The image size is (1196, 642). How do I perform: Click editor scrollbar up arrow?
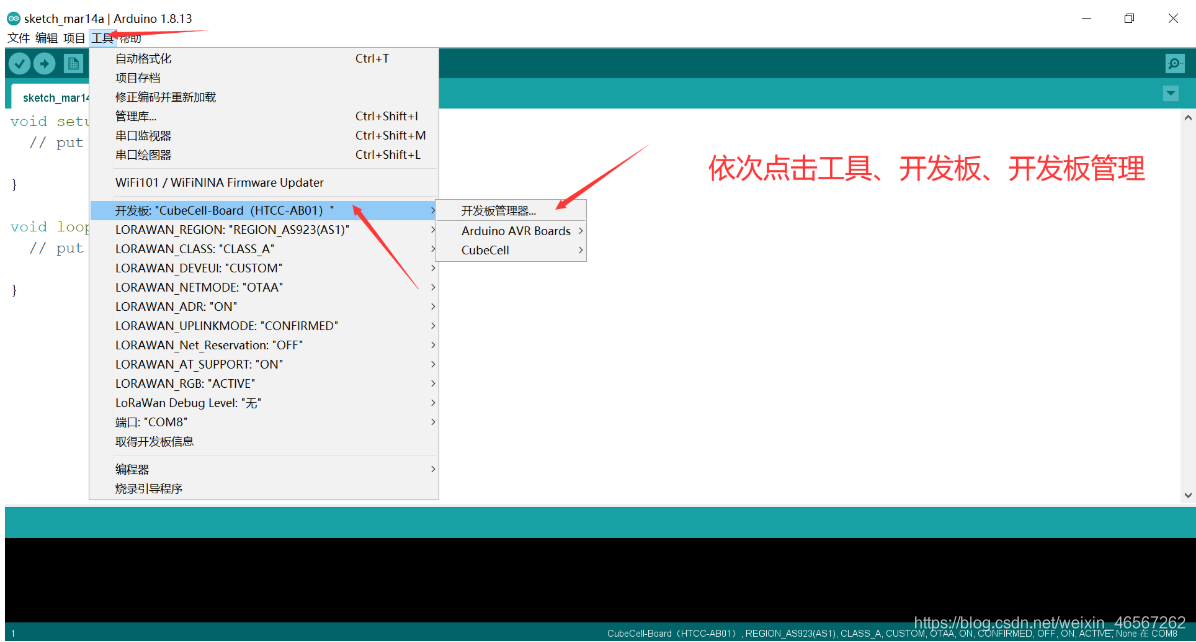(x=1188, y=117)
